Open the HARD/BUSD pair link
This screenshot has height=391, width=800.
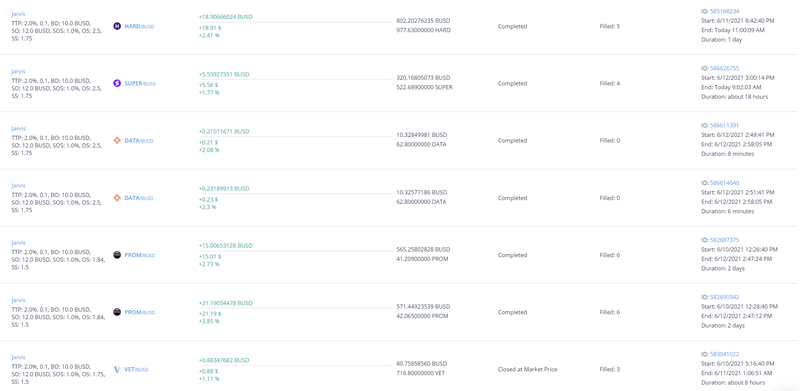[139, 26]
